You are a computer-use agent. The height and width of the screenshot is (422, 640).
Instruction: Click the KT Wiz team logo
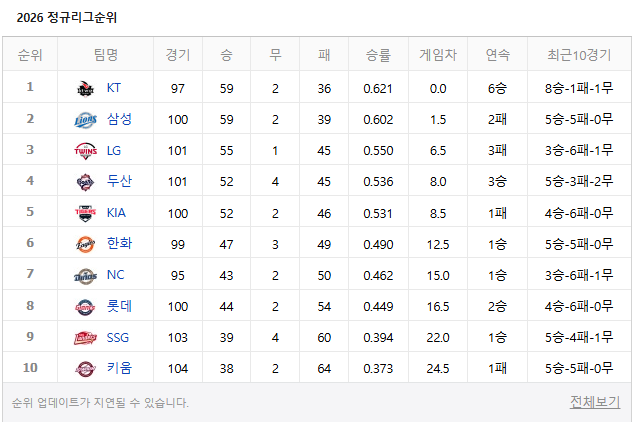coord(85,89)
